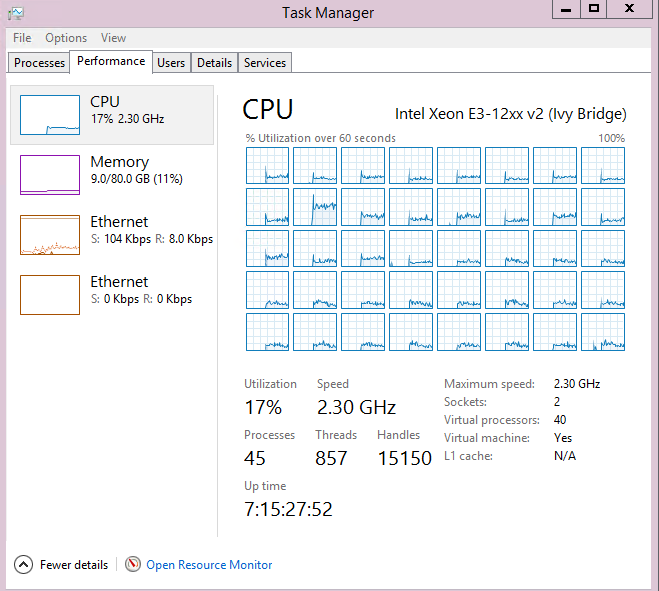659x591 pixels.
Task: Select the CPU resource in the sidebar
Action: click(x=112, y=115)
